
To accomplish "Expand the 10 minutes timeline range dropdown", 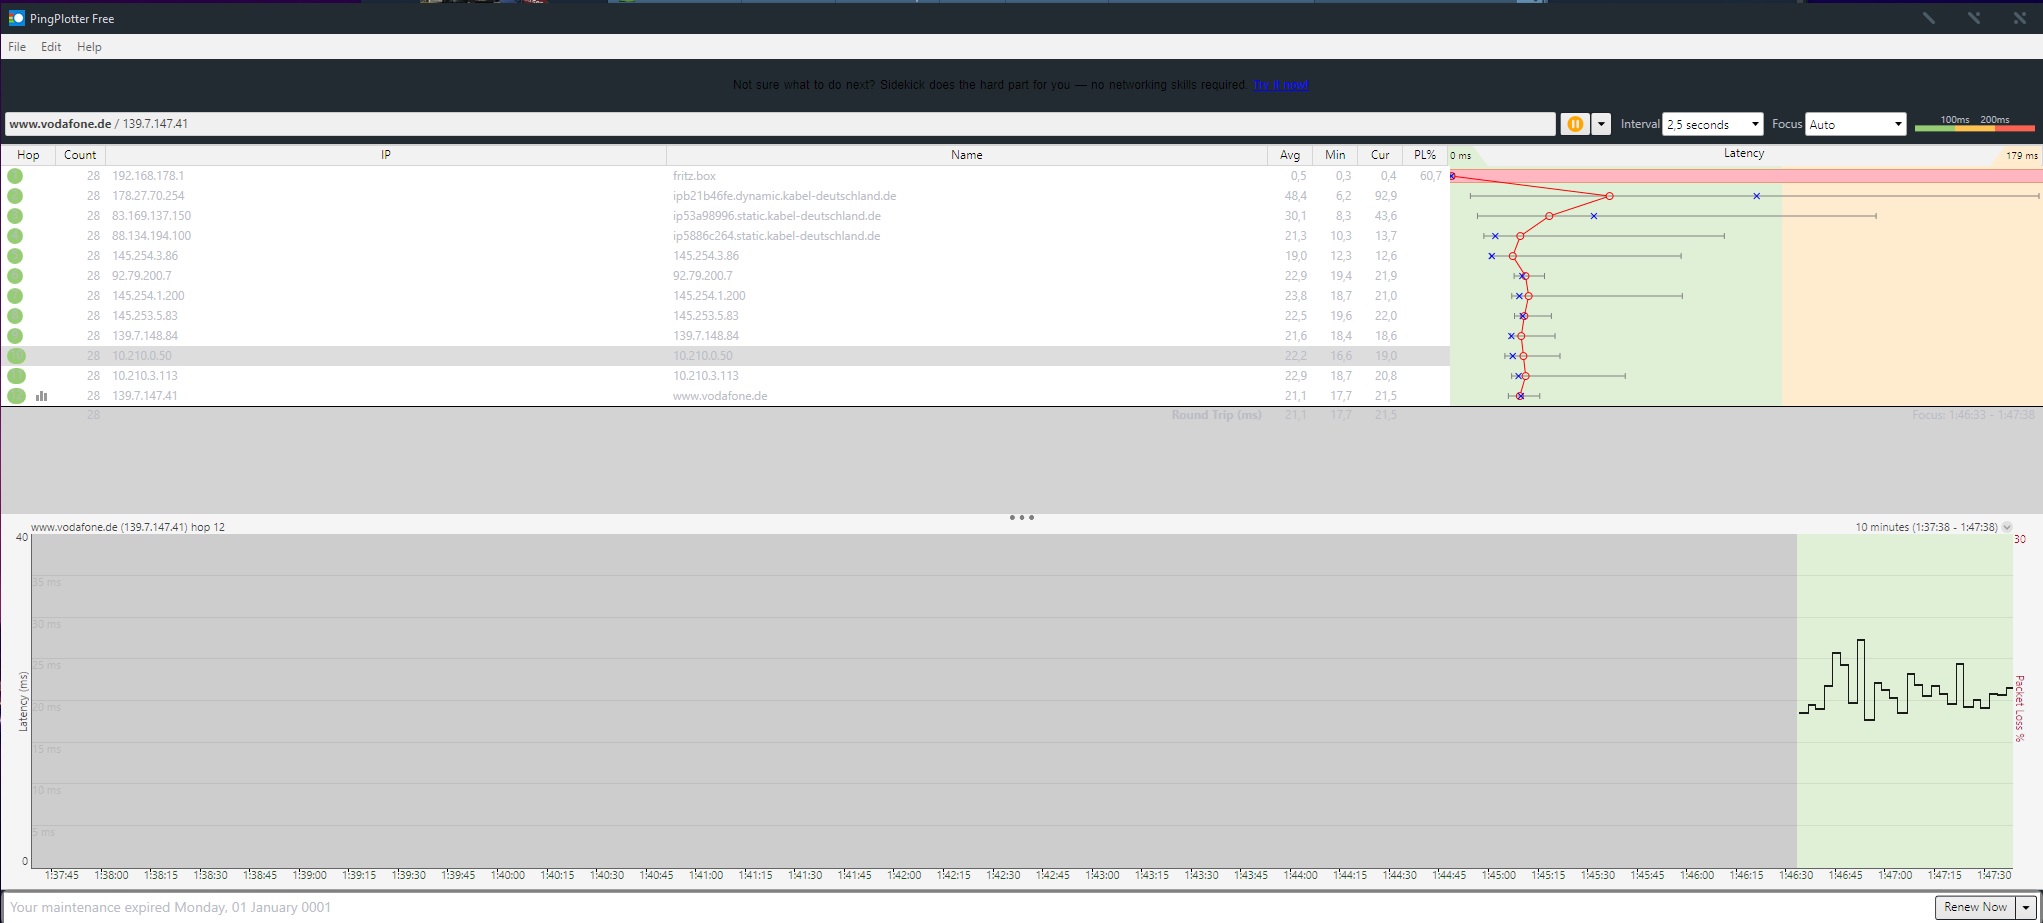I will pyautogui.click(x=2006, y=527).
